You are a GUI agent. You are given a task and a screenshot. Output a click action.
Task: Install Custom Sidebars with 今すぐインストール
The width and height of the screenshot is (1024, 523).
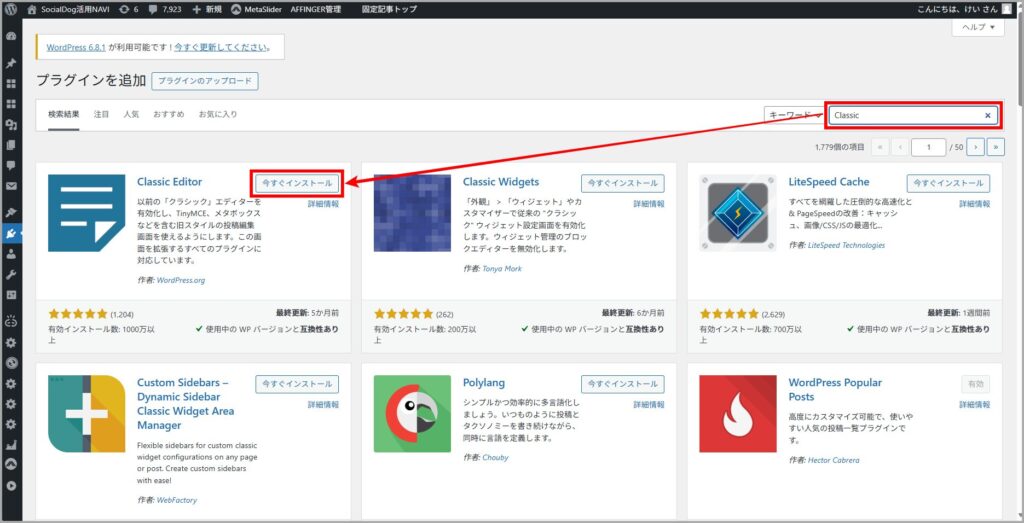(x=297, y=384)
